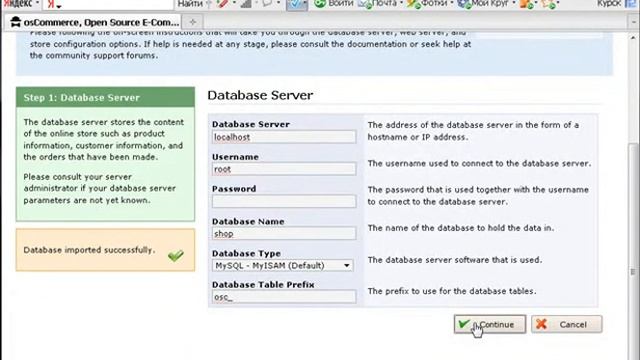Click the Найти search button
This screenshot has width=640, height=360.
coord(190,4)
